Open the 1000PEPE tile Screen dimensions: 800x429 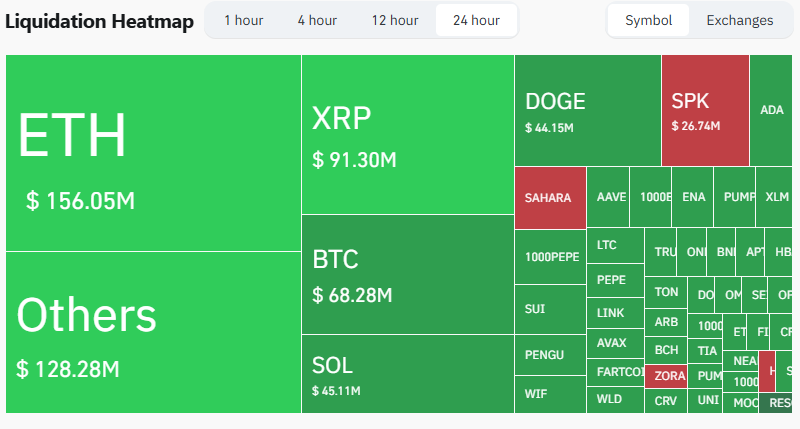coord(550,257)
